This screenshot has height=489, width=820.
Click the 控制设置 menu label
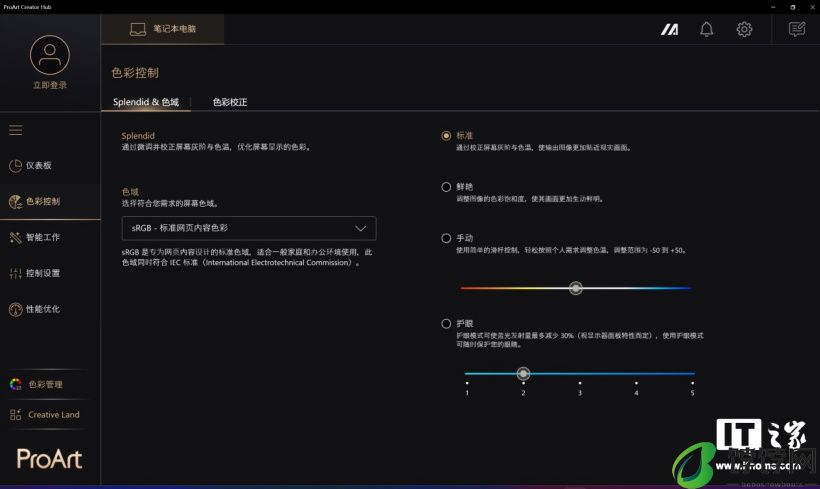[x=43, y=273]
